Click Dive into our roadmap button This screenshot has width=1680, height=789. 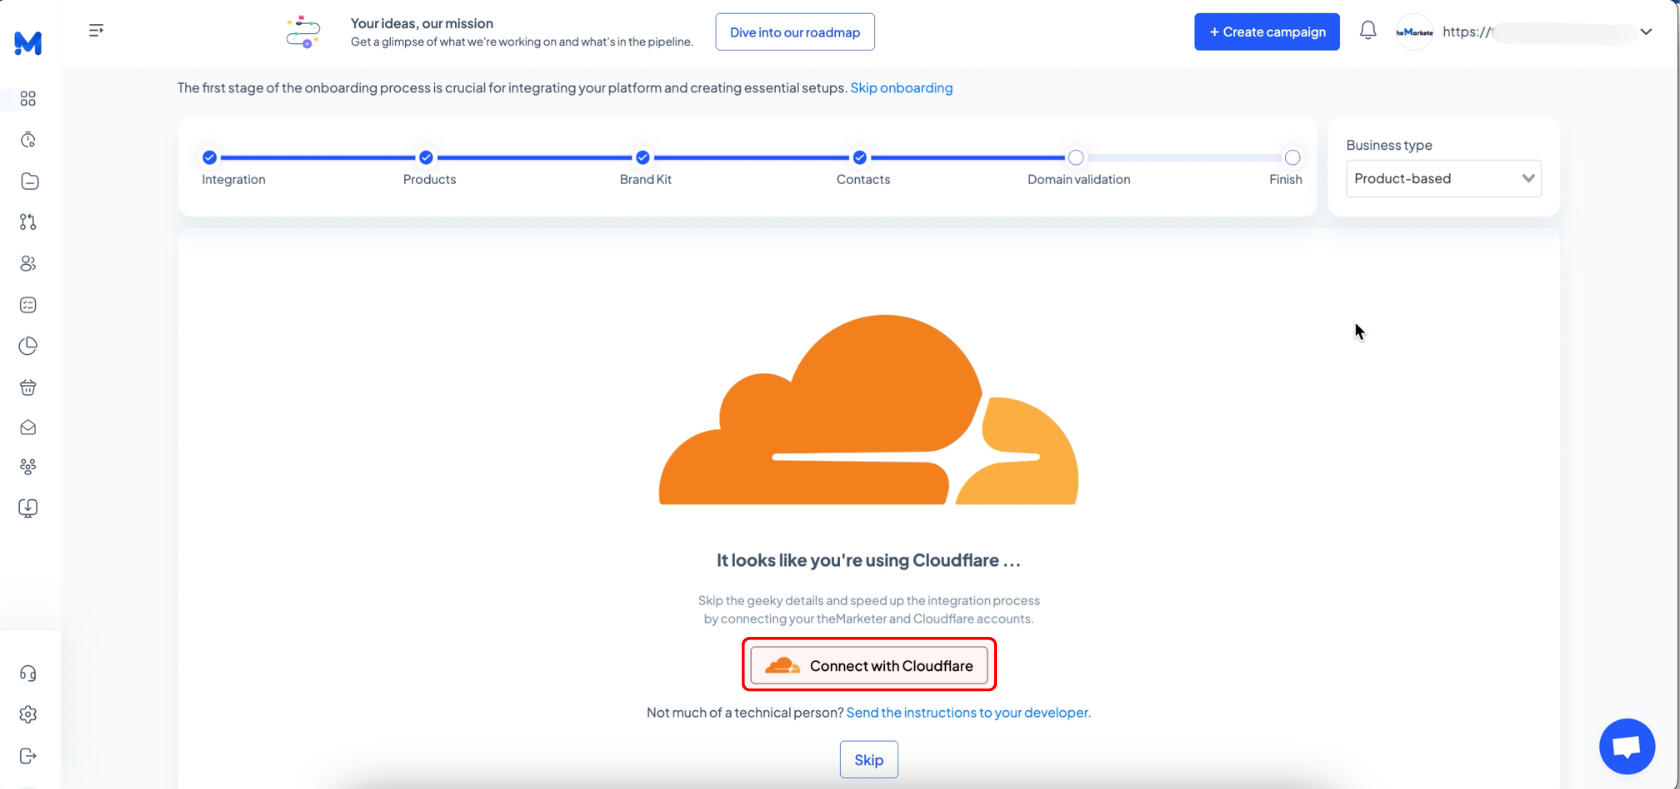(x=795, y=32)
